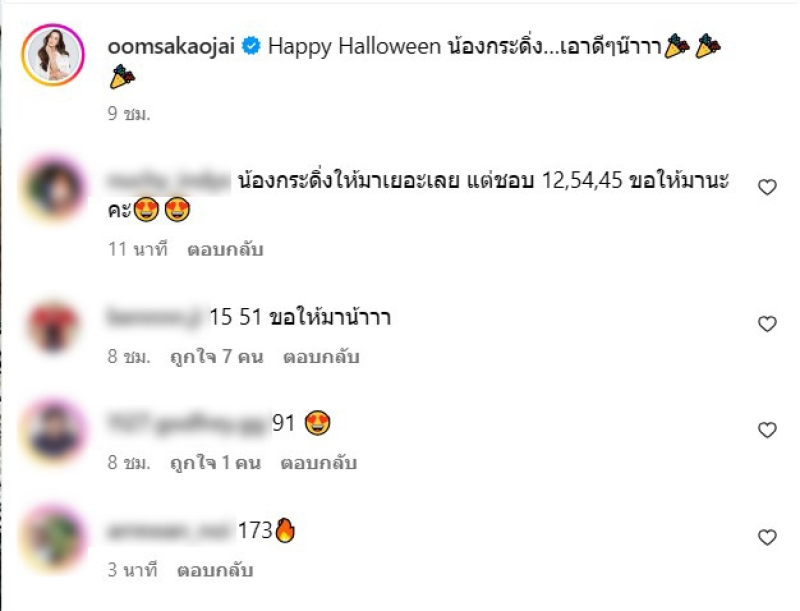
Task: Open avatar of the '91' commenter
Action: coord(53,431)
